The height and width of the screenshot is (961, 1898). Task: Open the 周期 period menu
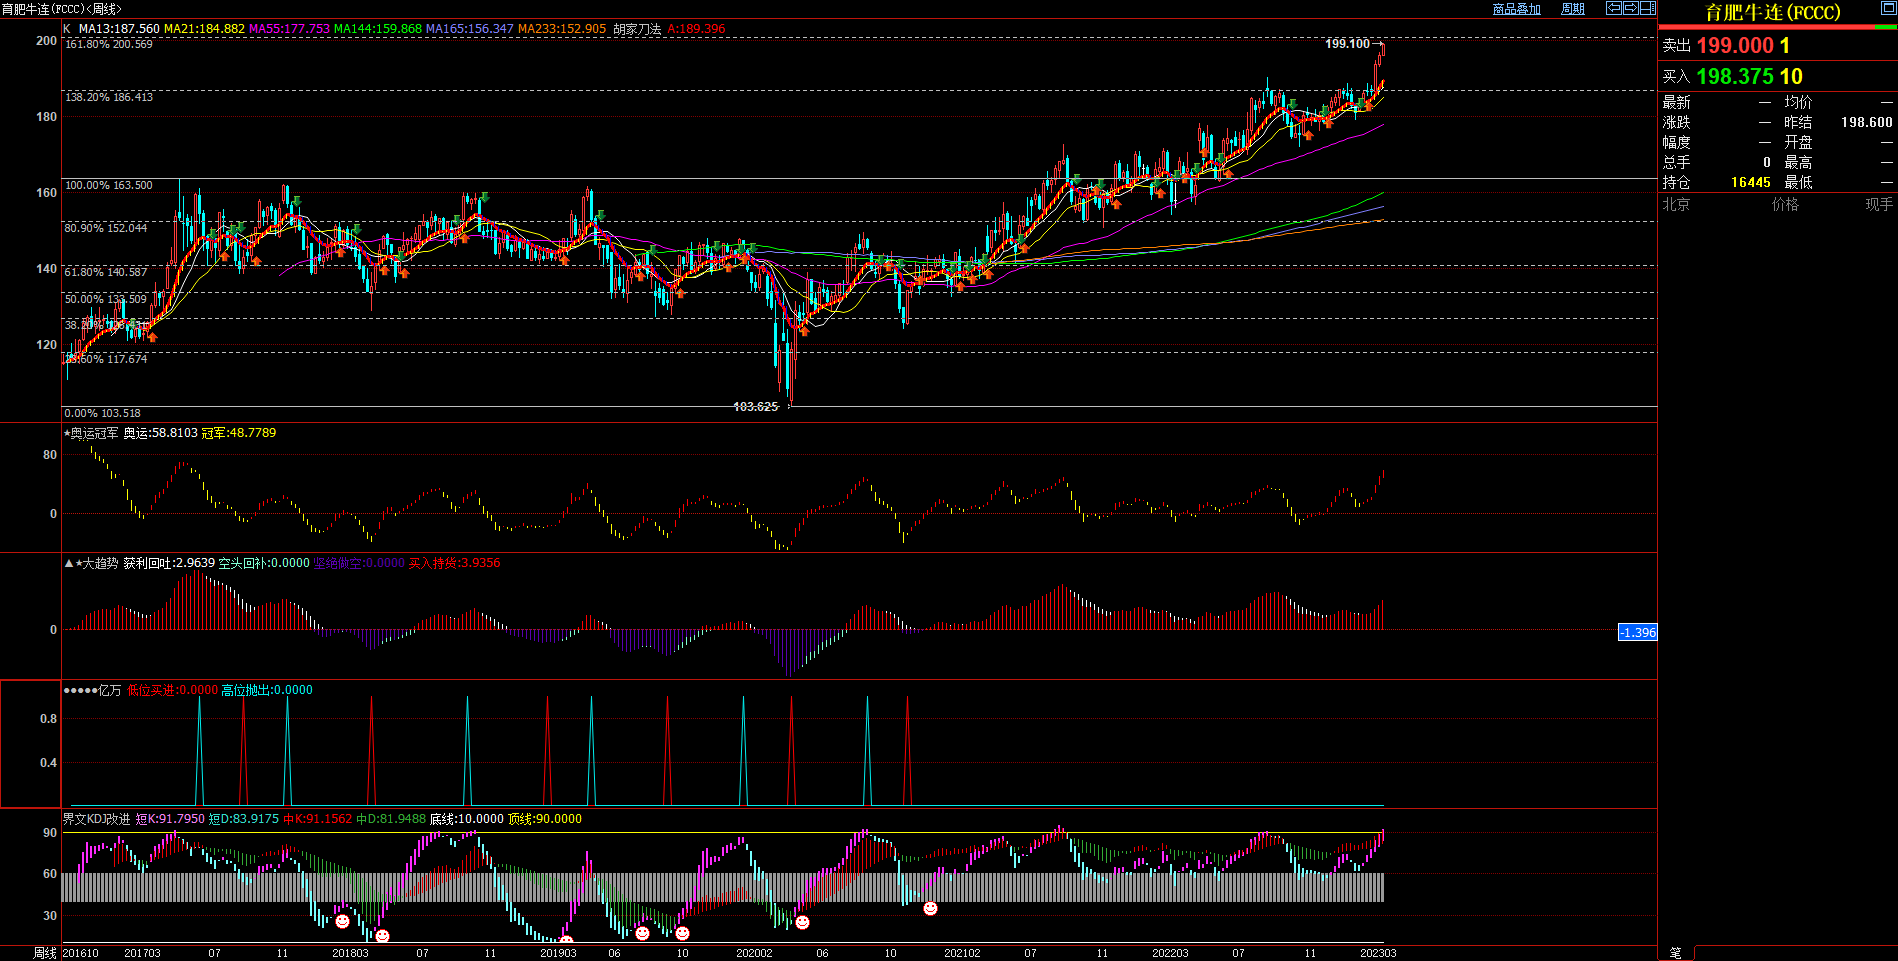(x=1573, y=9)
